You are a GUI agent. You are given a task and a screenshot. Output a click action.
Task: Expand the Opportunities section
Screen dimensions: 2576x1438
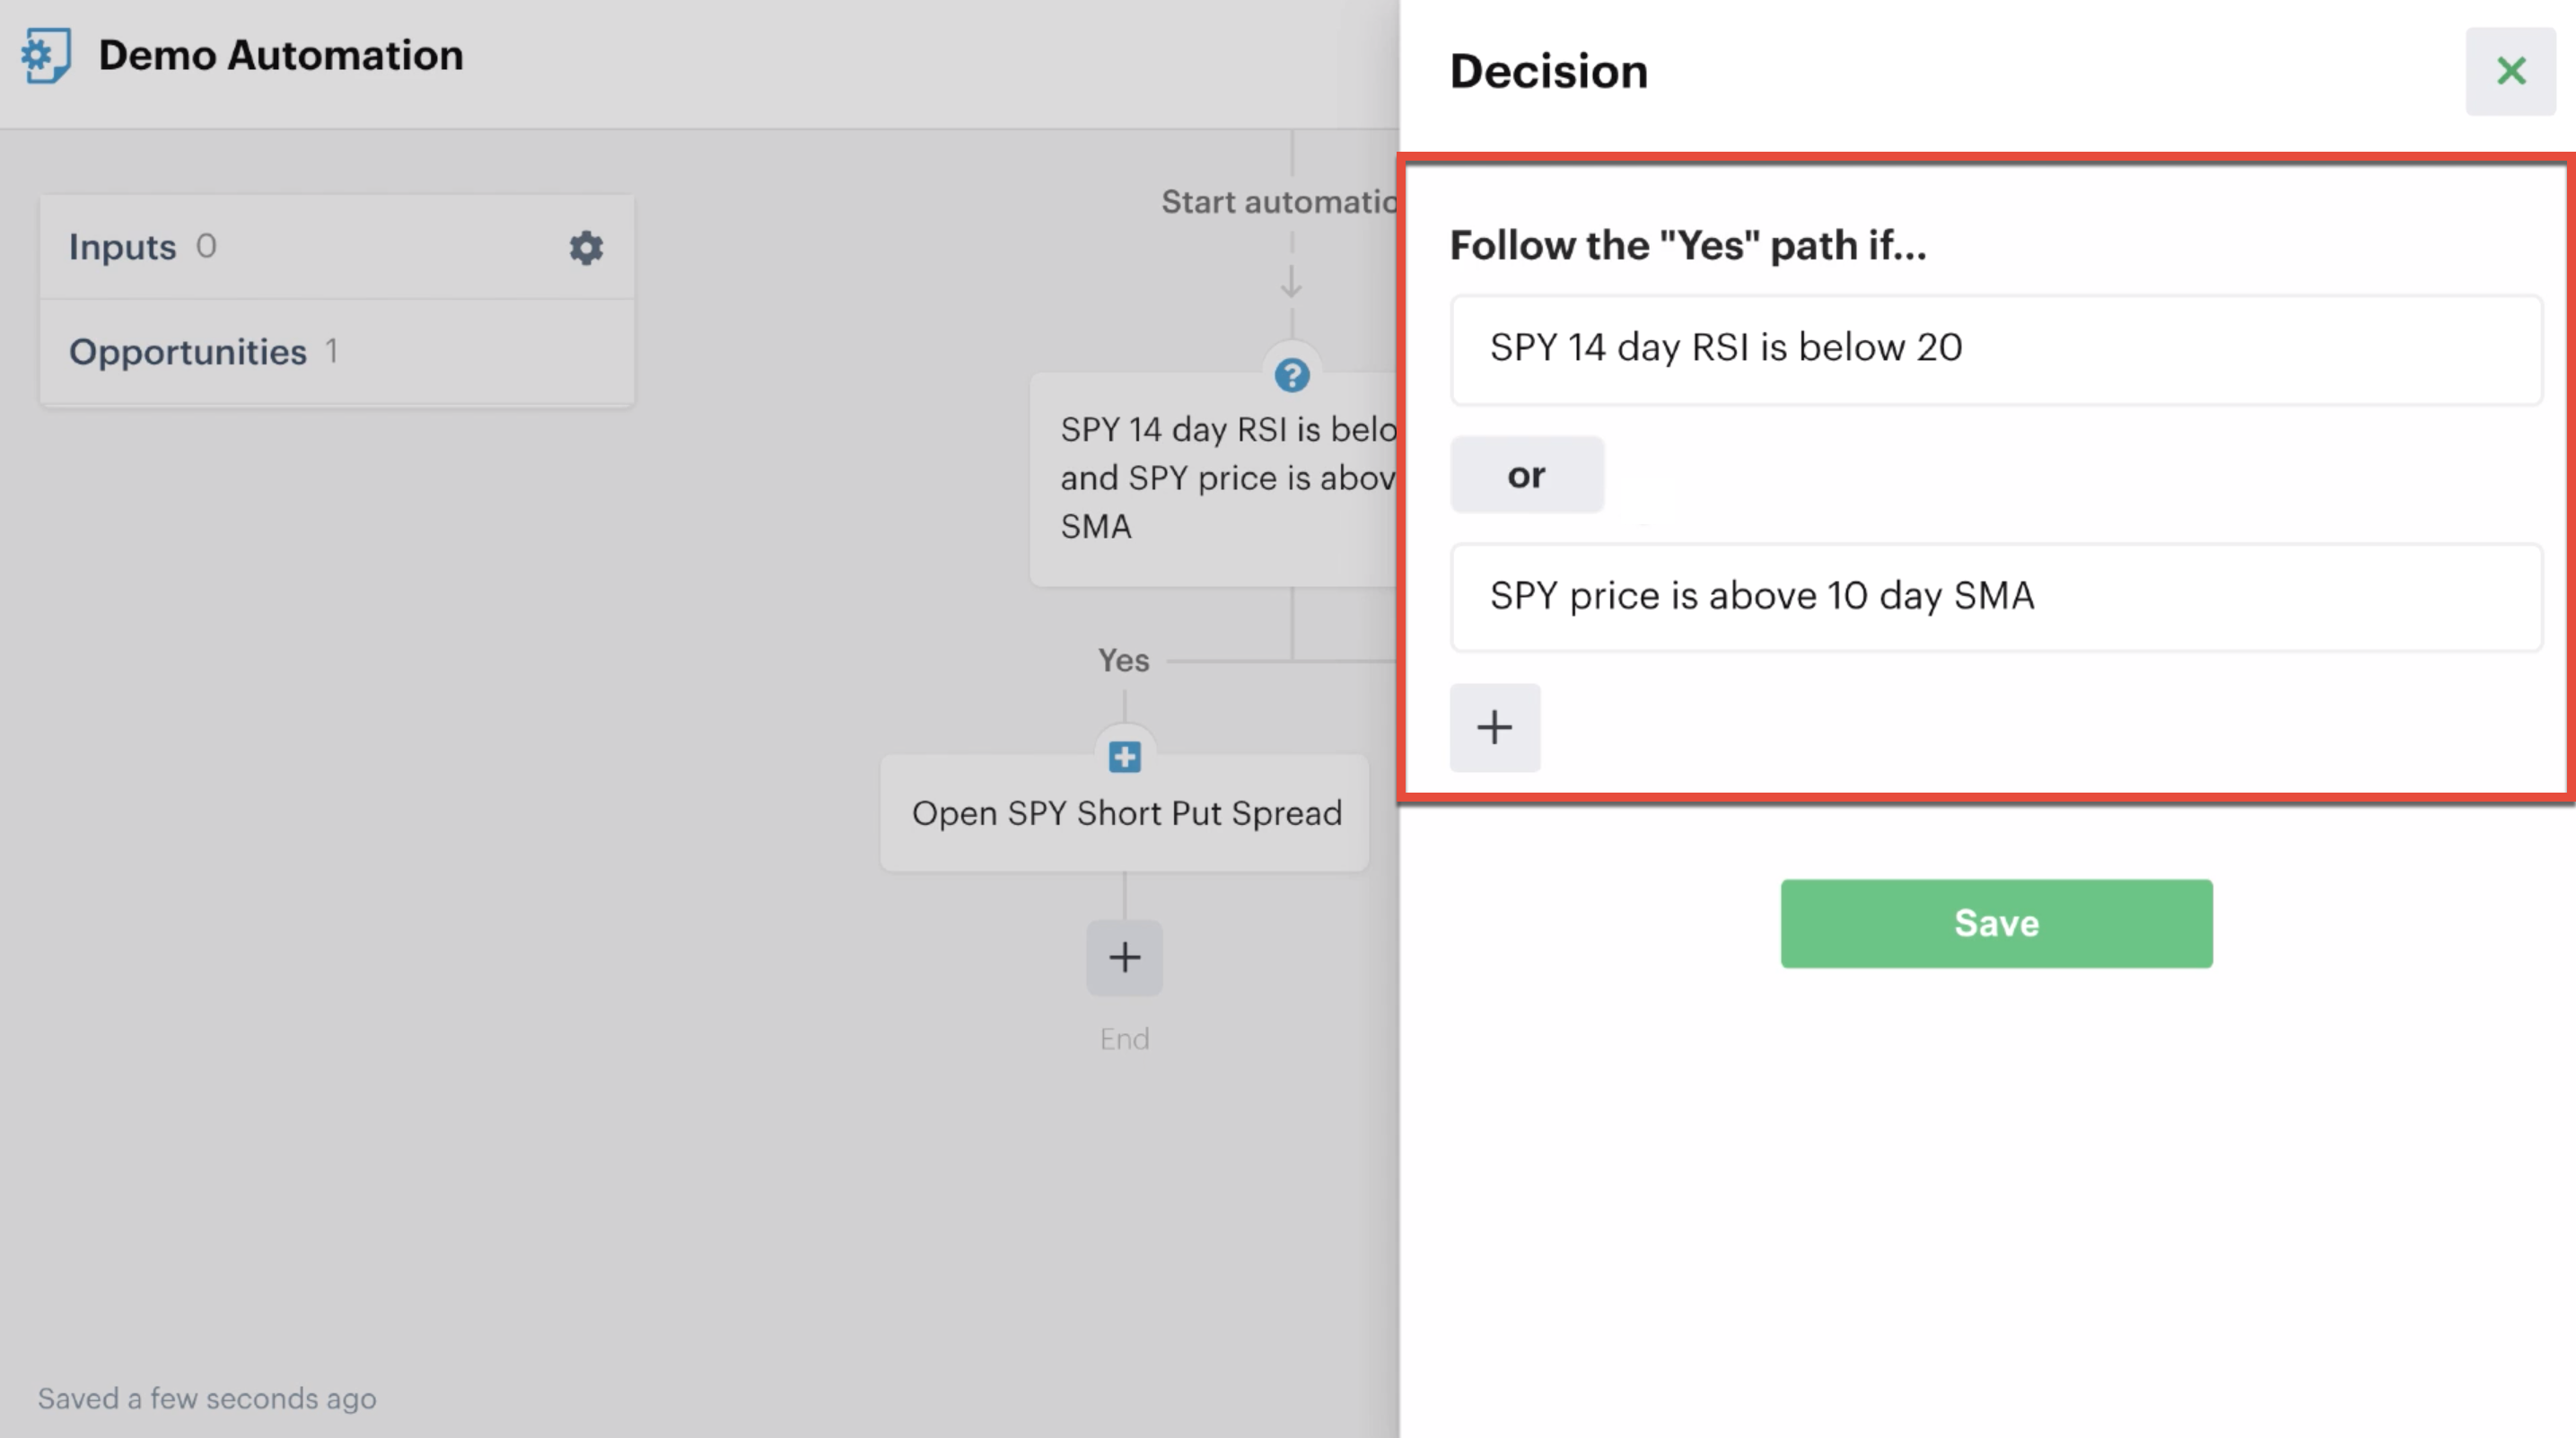click(x=188, y=352)
